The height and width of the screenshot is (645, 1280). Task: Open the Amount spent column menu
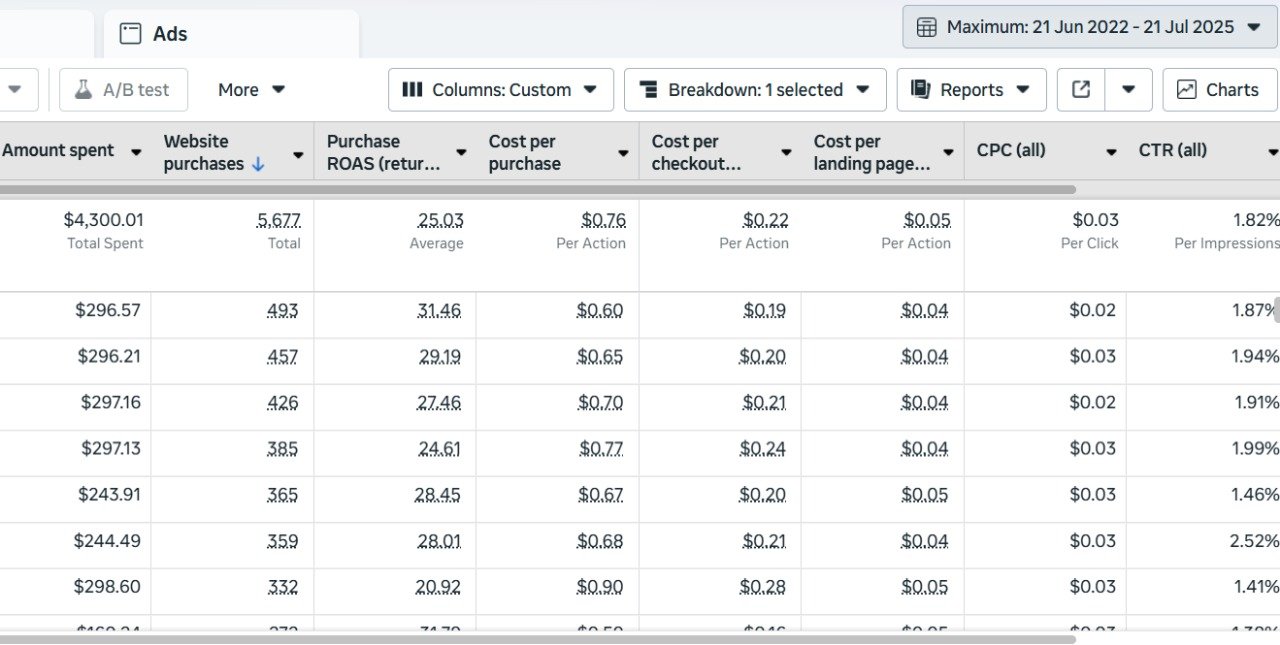(x=136, y=152)
